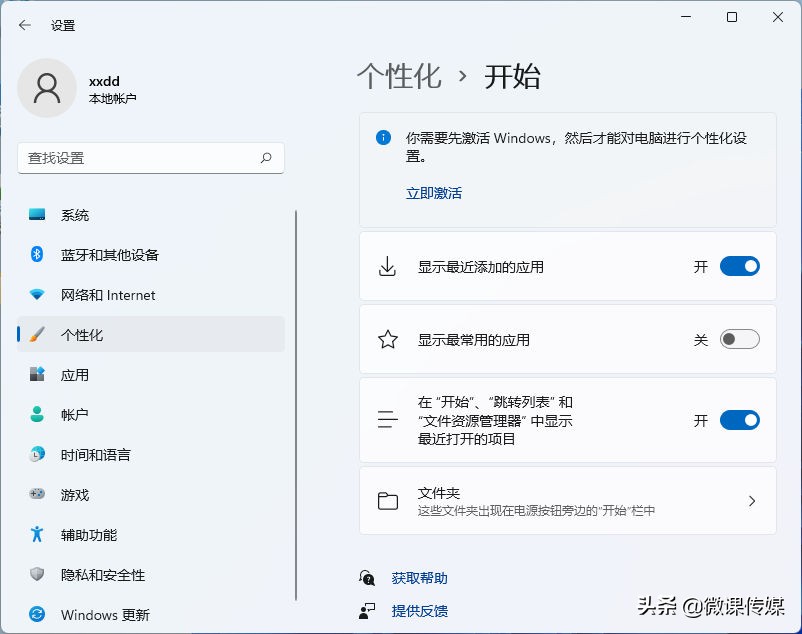This screenshot has width=802, height=634.
Task: Click the 提供反馈 link
Action: (419, 610)
